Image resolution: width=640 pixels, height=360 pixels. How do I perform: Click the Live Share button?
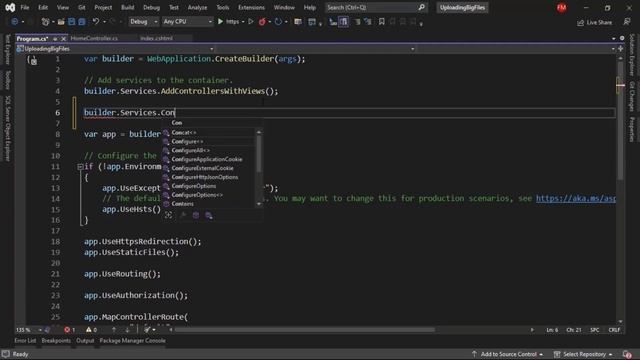595,22
